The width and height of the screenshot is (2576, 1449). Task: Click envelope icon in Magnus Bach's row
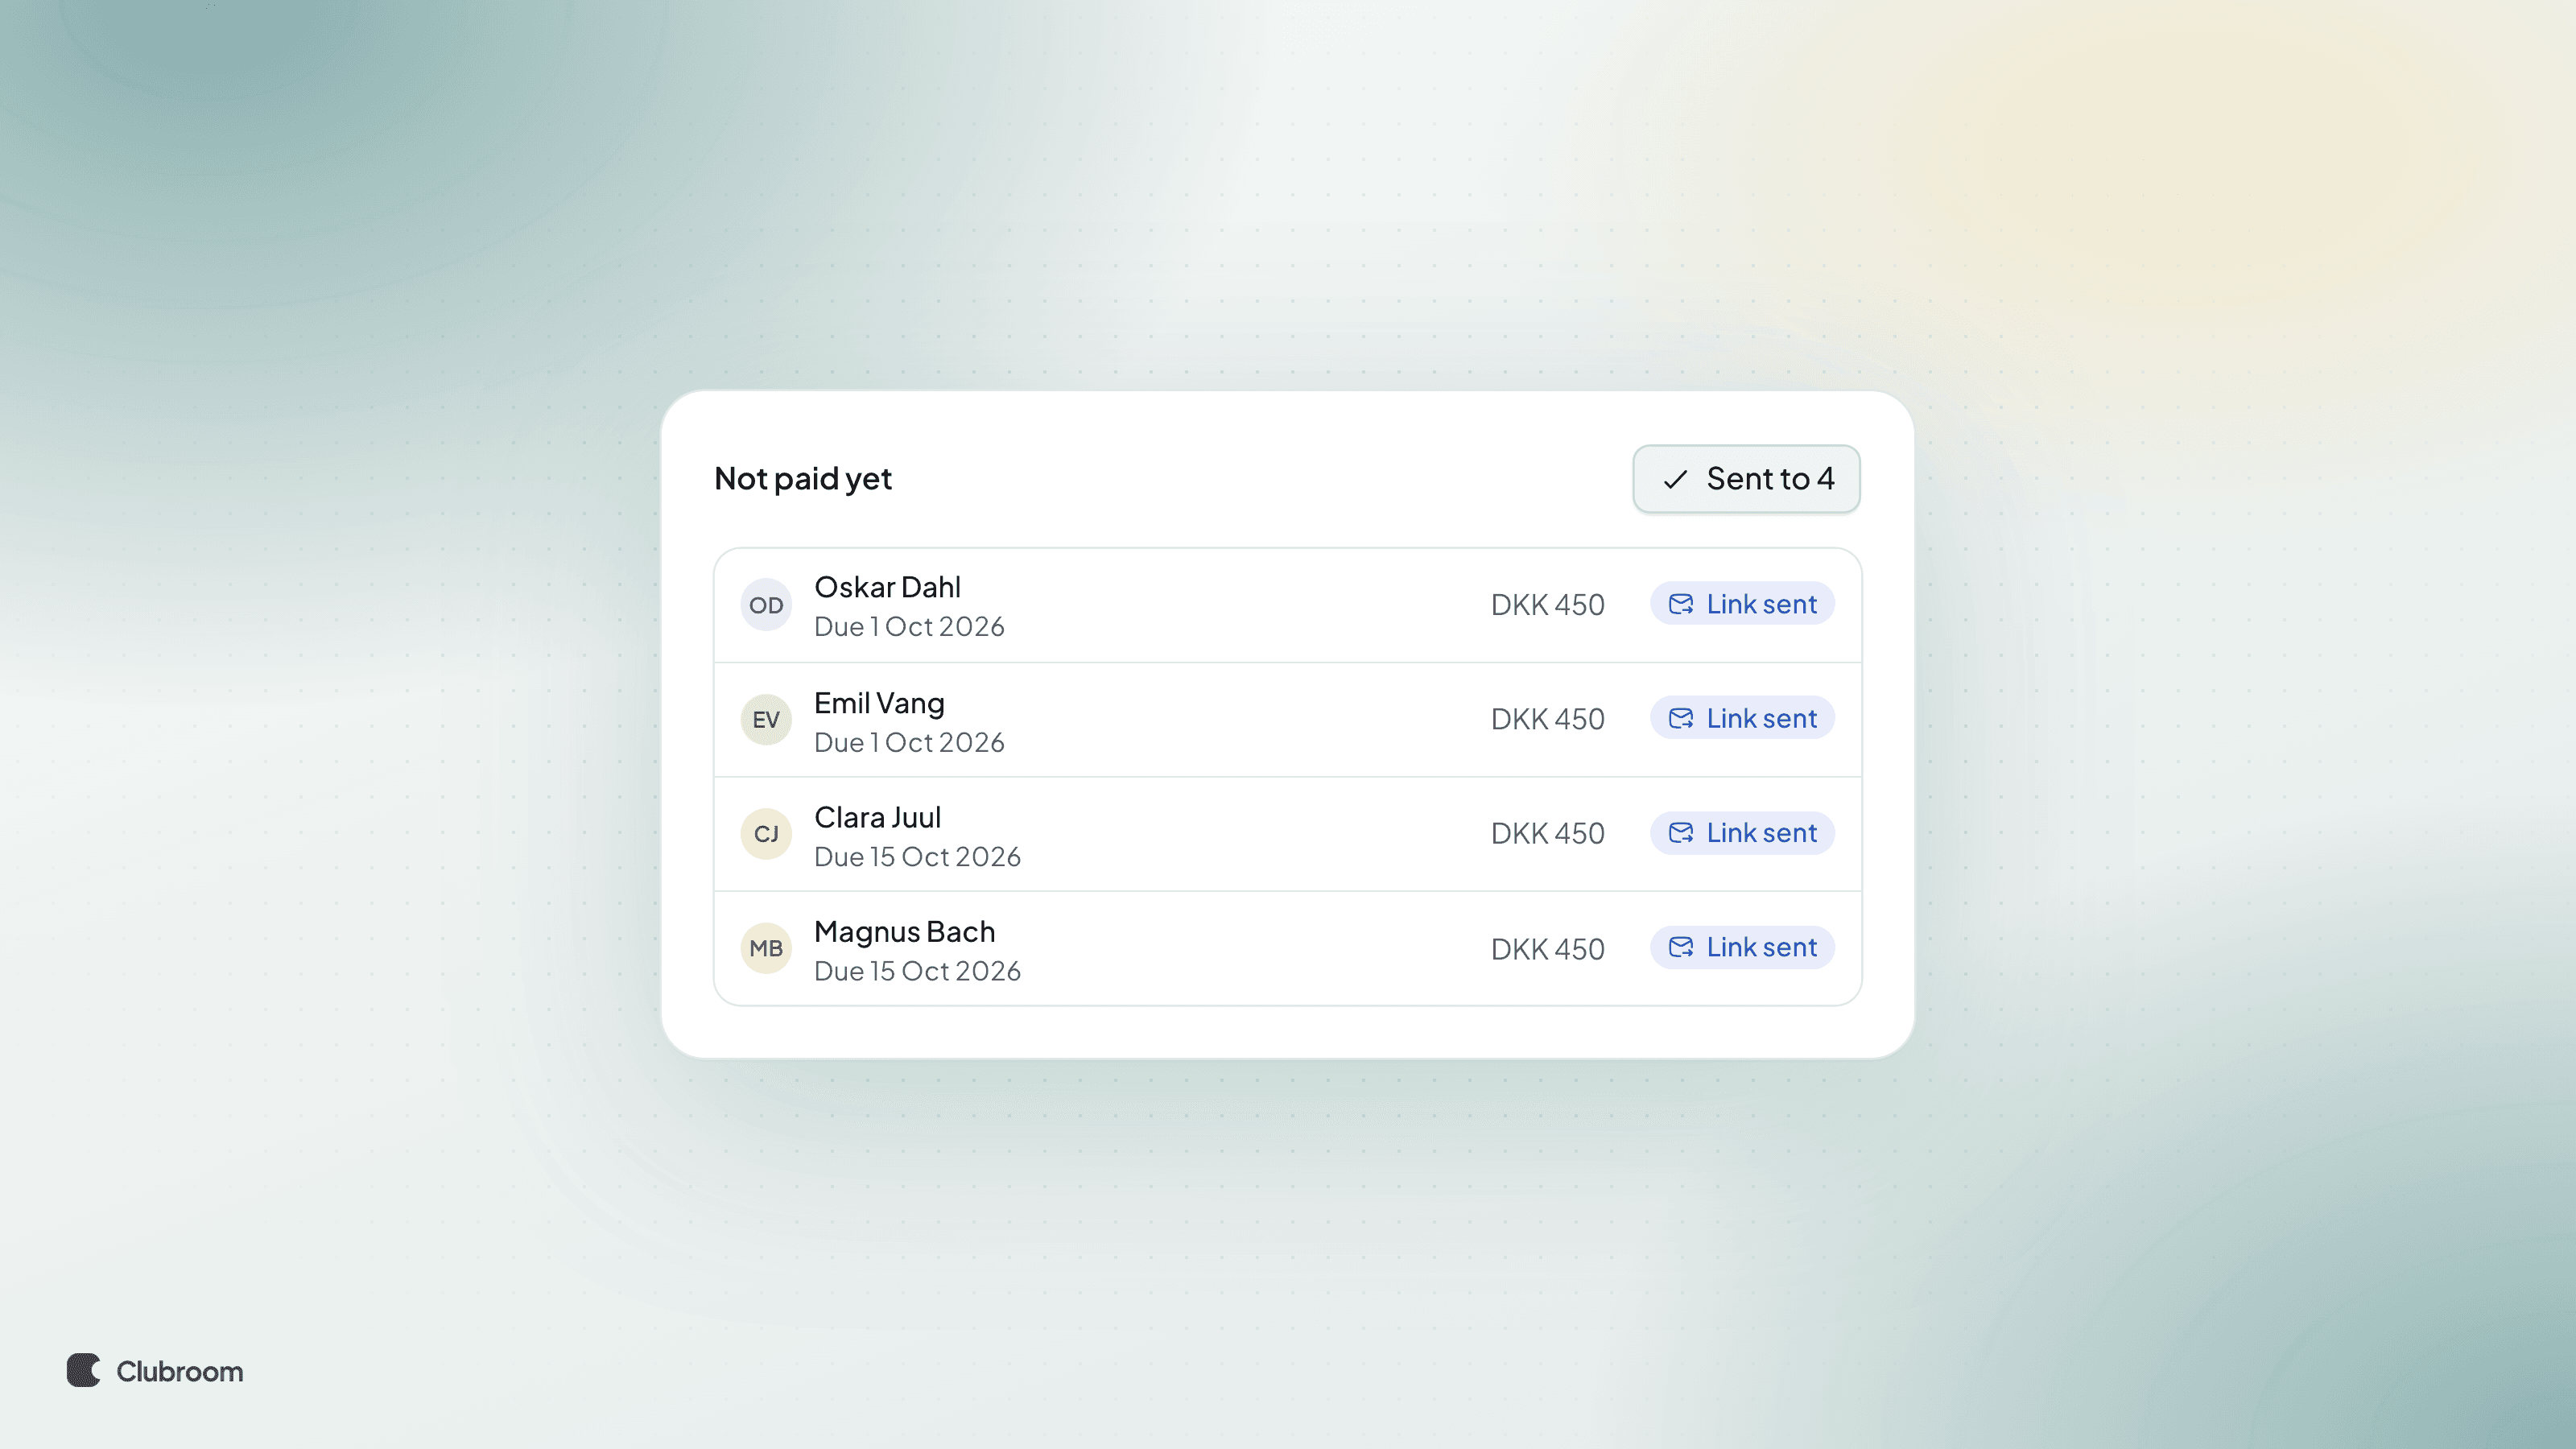(1681, 947)
